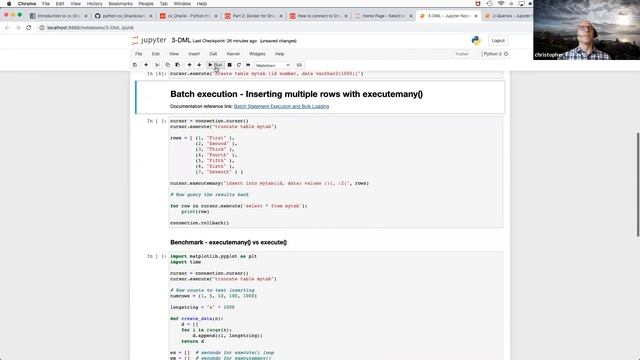Click the Trusted notebook indicator
Image resolution: width=640 pixels, height=360 pixels.
click(x=462, y=54)
